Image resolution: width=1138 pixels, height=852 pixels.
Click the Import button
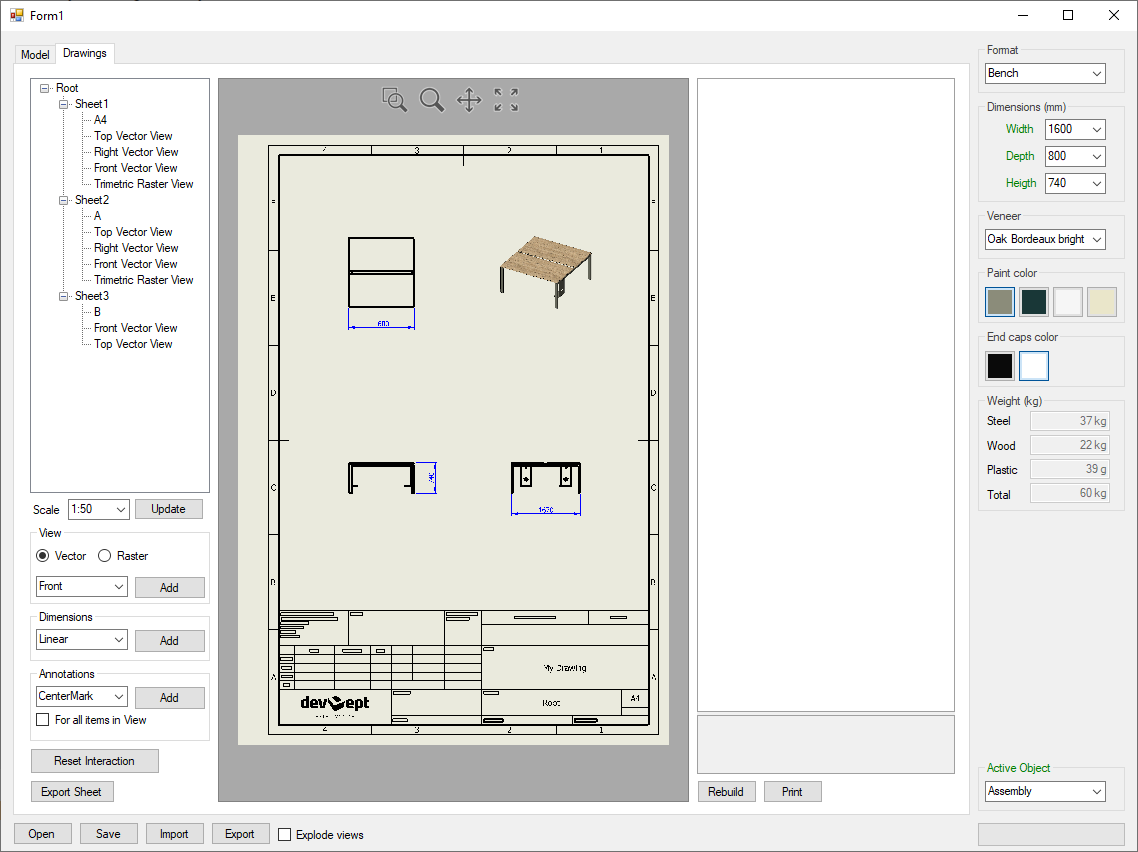click(x=174, y=834)
